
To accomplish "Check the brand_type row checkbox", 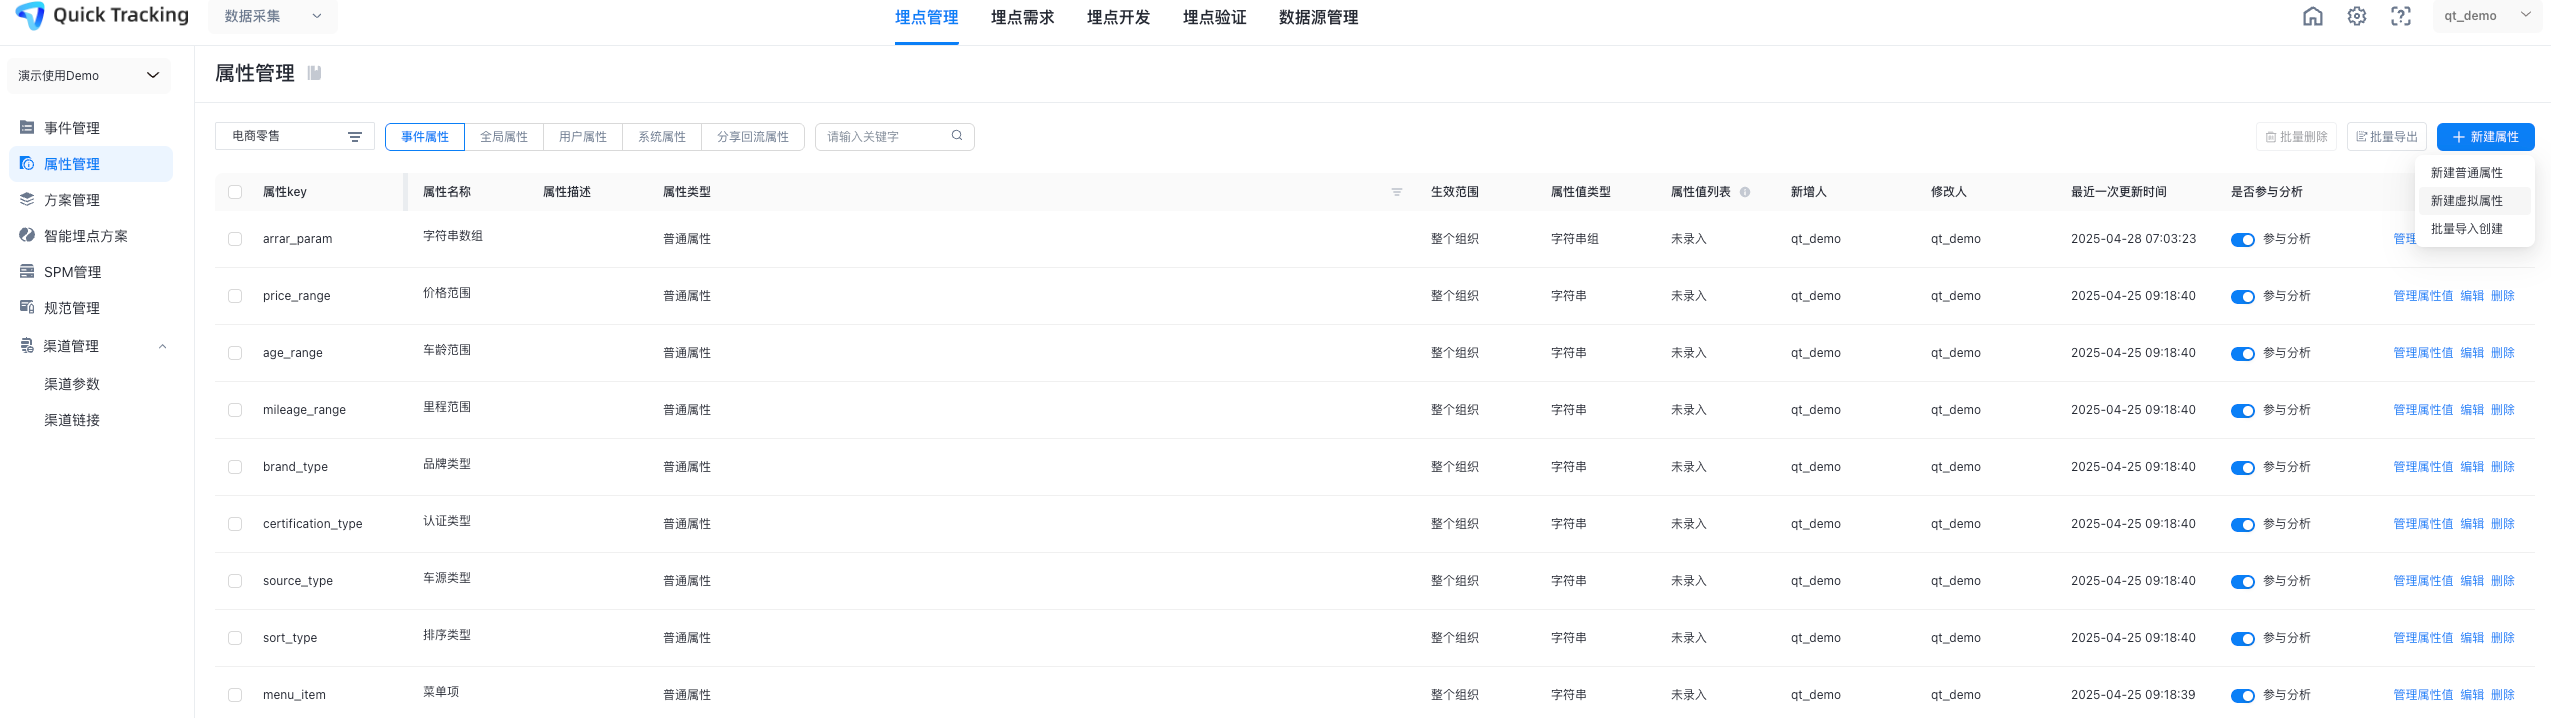I will pyautogui.click(x=235, y=467).
